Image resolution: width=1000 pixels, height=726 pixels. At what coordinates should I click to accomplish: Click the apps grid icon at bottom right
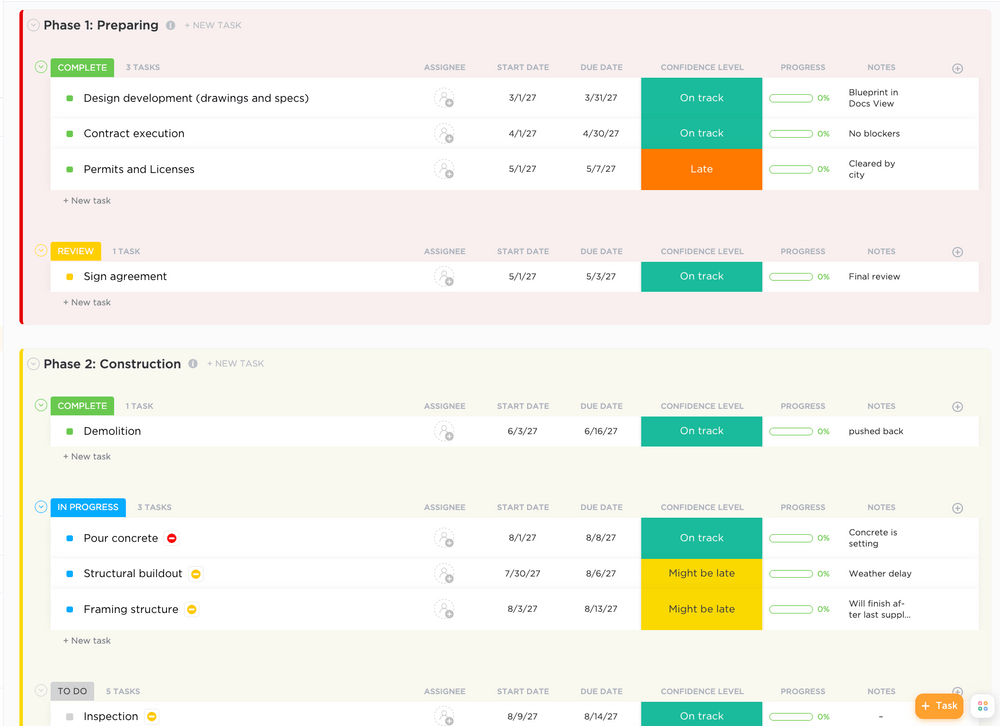(983, 706)
